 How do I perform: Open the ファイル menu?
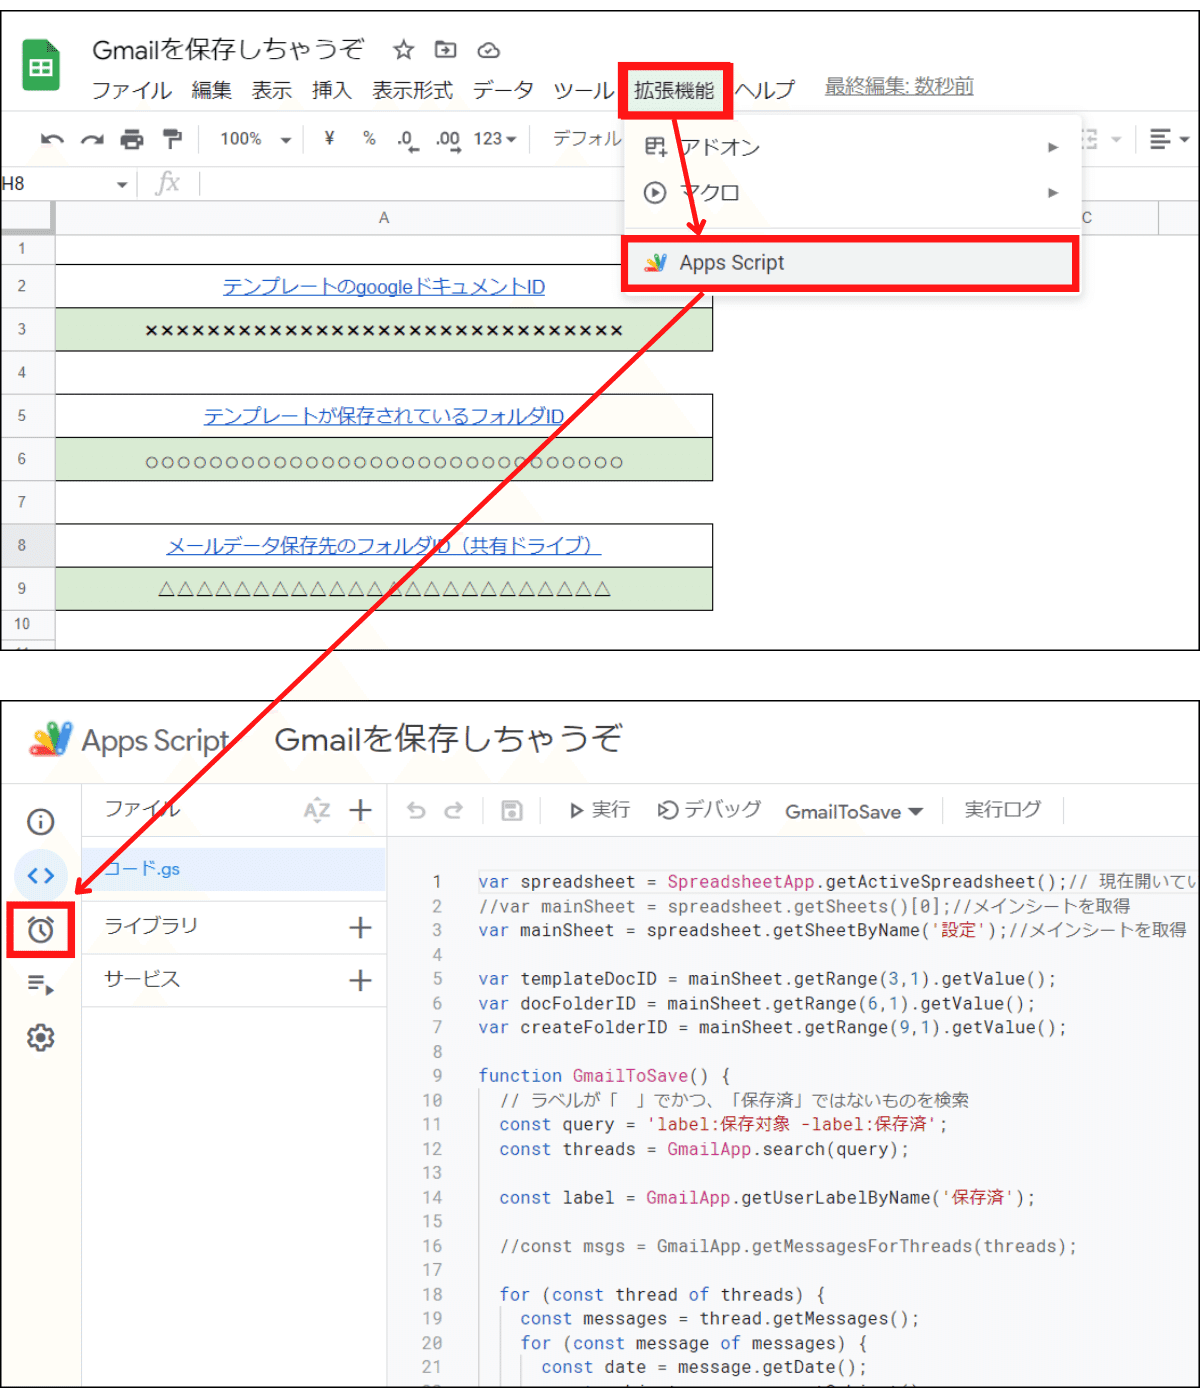[131, 91]
